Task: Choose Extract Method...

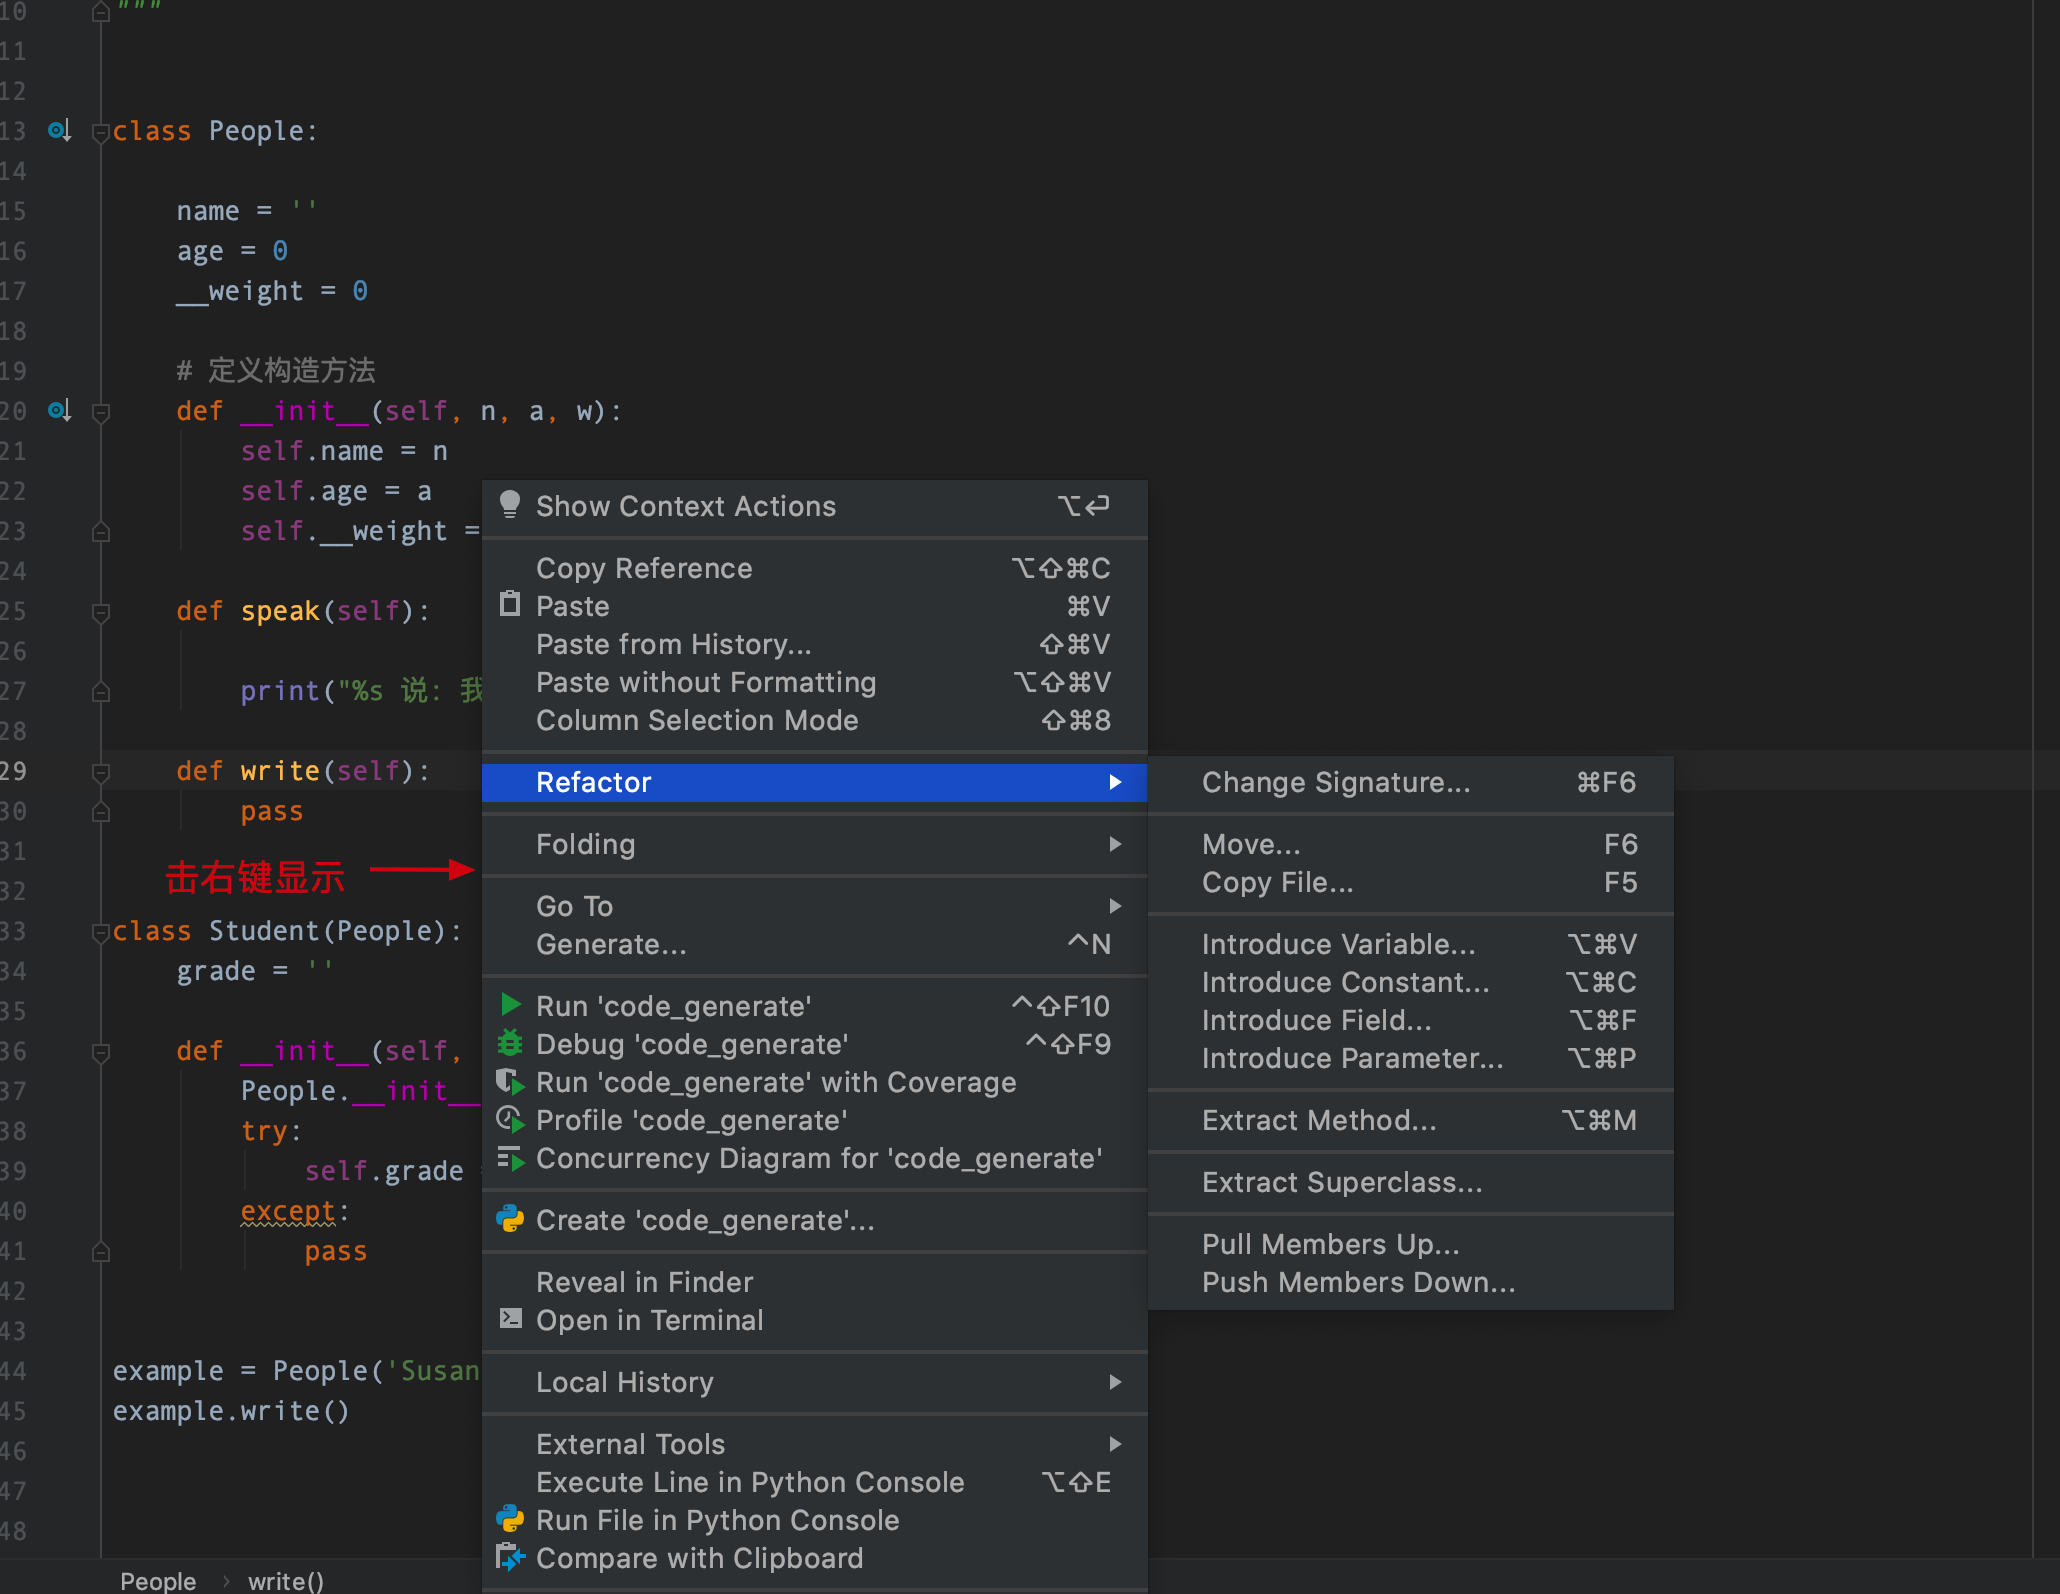Action: click(1410, 1120)
